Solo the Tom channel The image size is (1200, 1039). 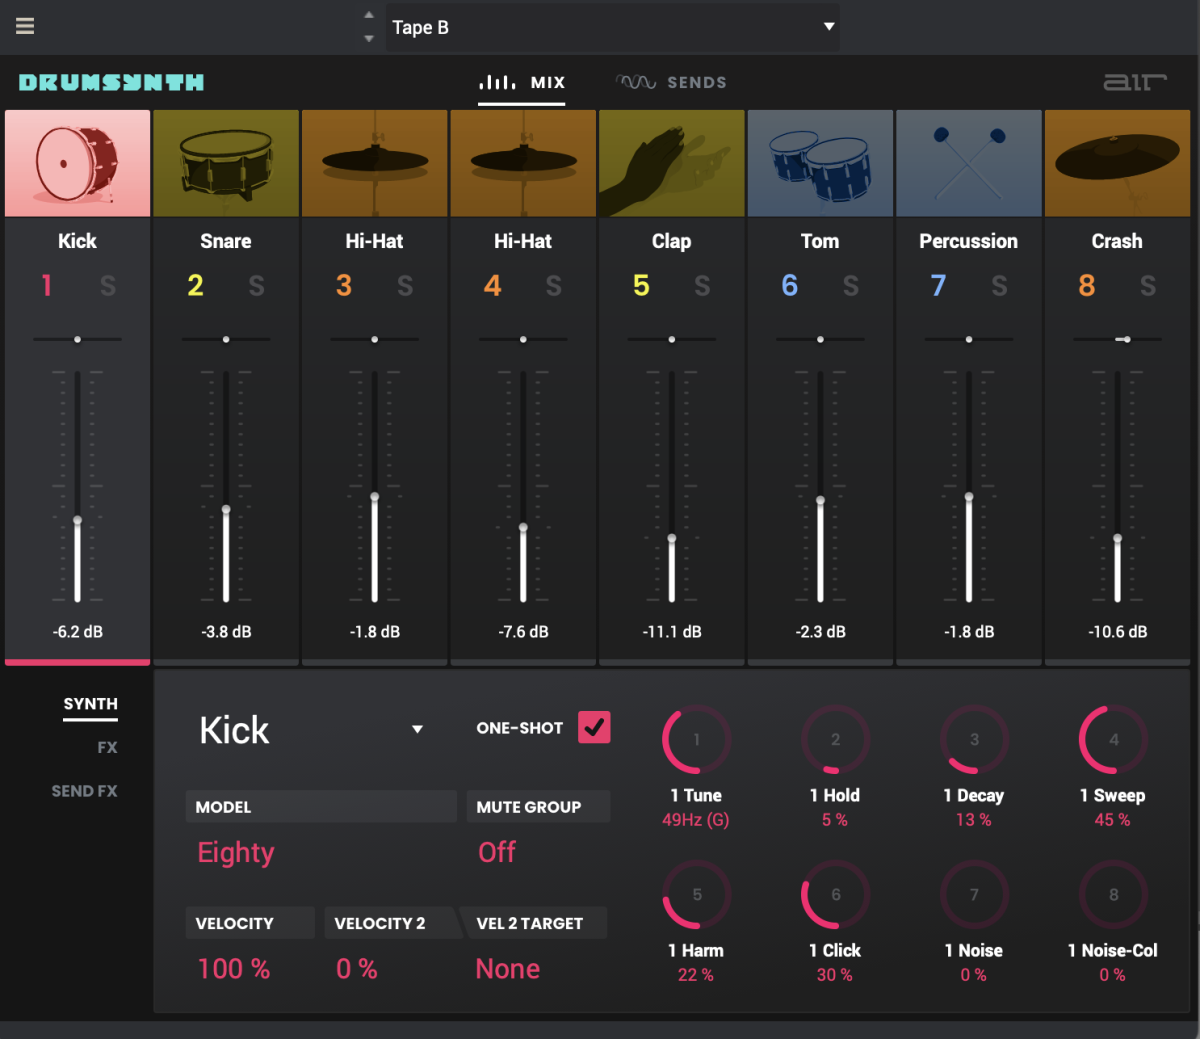tap(851, 286)
